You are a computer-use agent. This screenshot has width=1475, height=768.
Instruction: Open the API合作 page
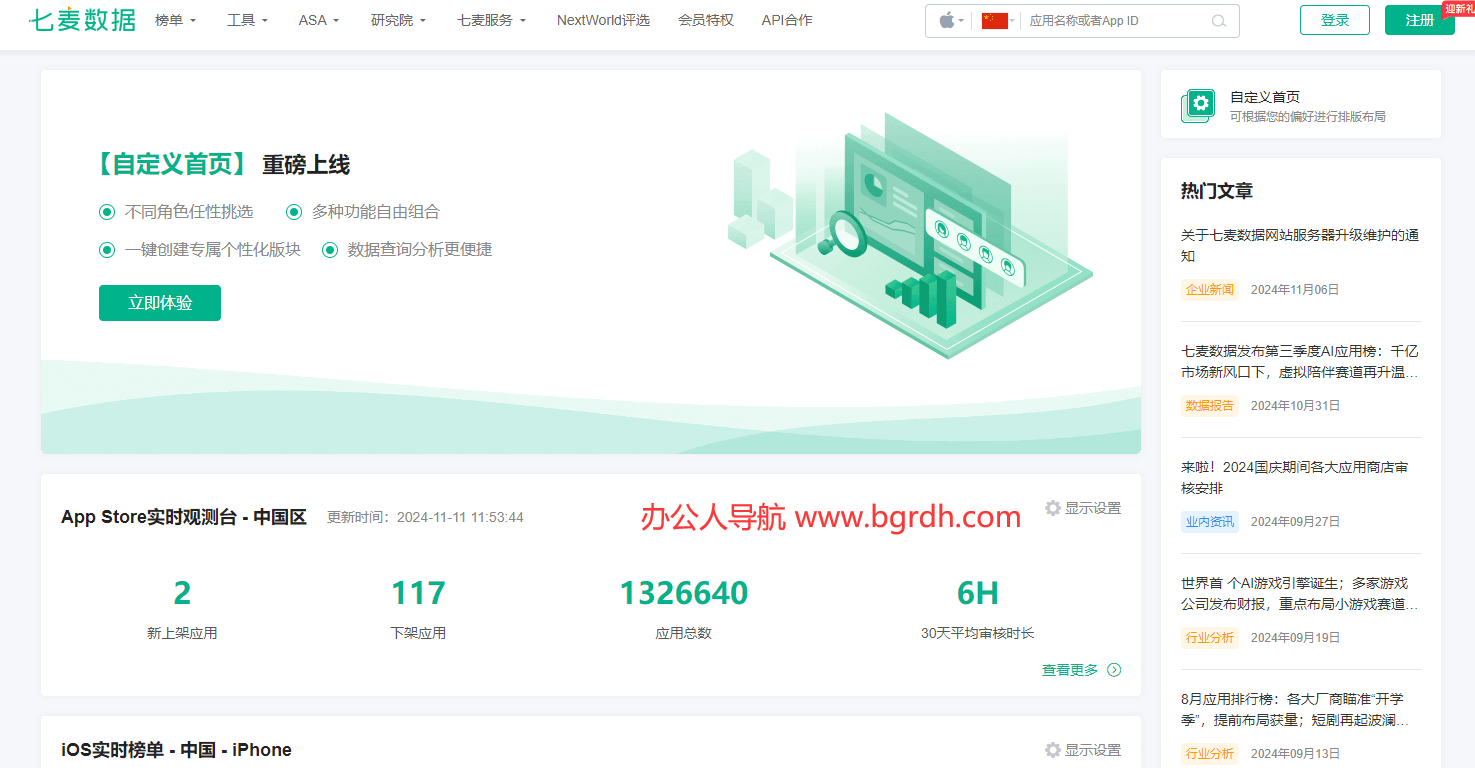[787, 20]
